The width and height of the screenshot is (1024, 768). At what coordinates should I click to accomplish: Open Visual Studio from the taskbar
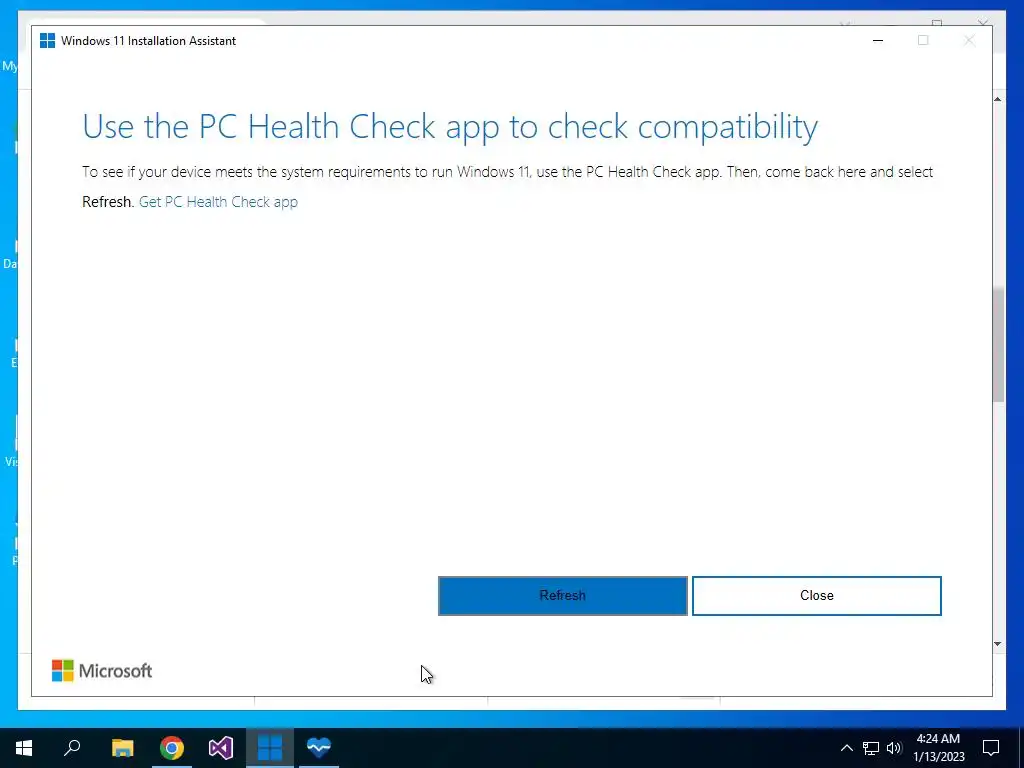[x=221, y=748]
